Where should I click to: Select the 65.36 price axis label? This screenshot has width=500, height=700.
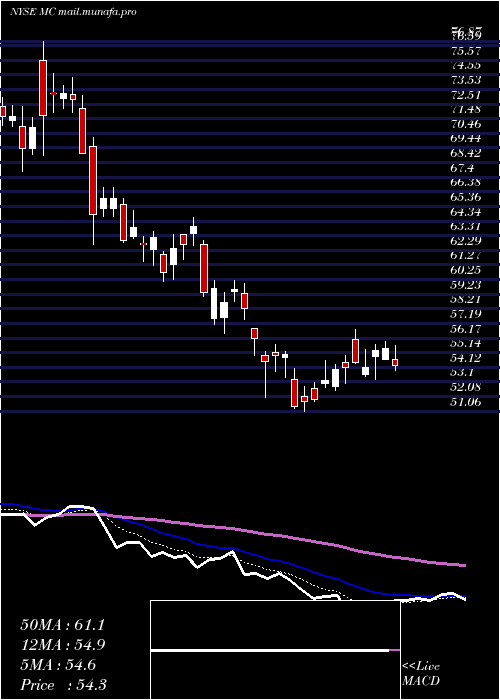[x=466, y=197]
